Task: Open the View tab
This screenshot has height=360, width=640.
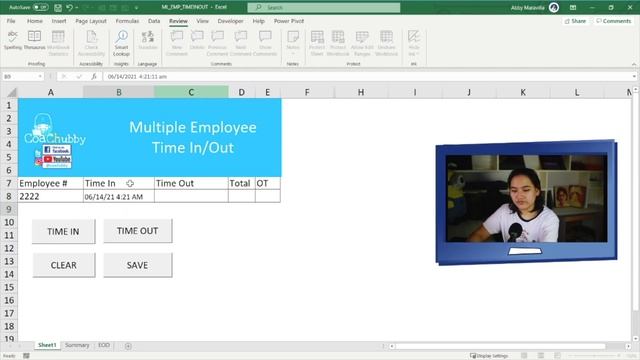Action: [x=202, y=21]
